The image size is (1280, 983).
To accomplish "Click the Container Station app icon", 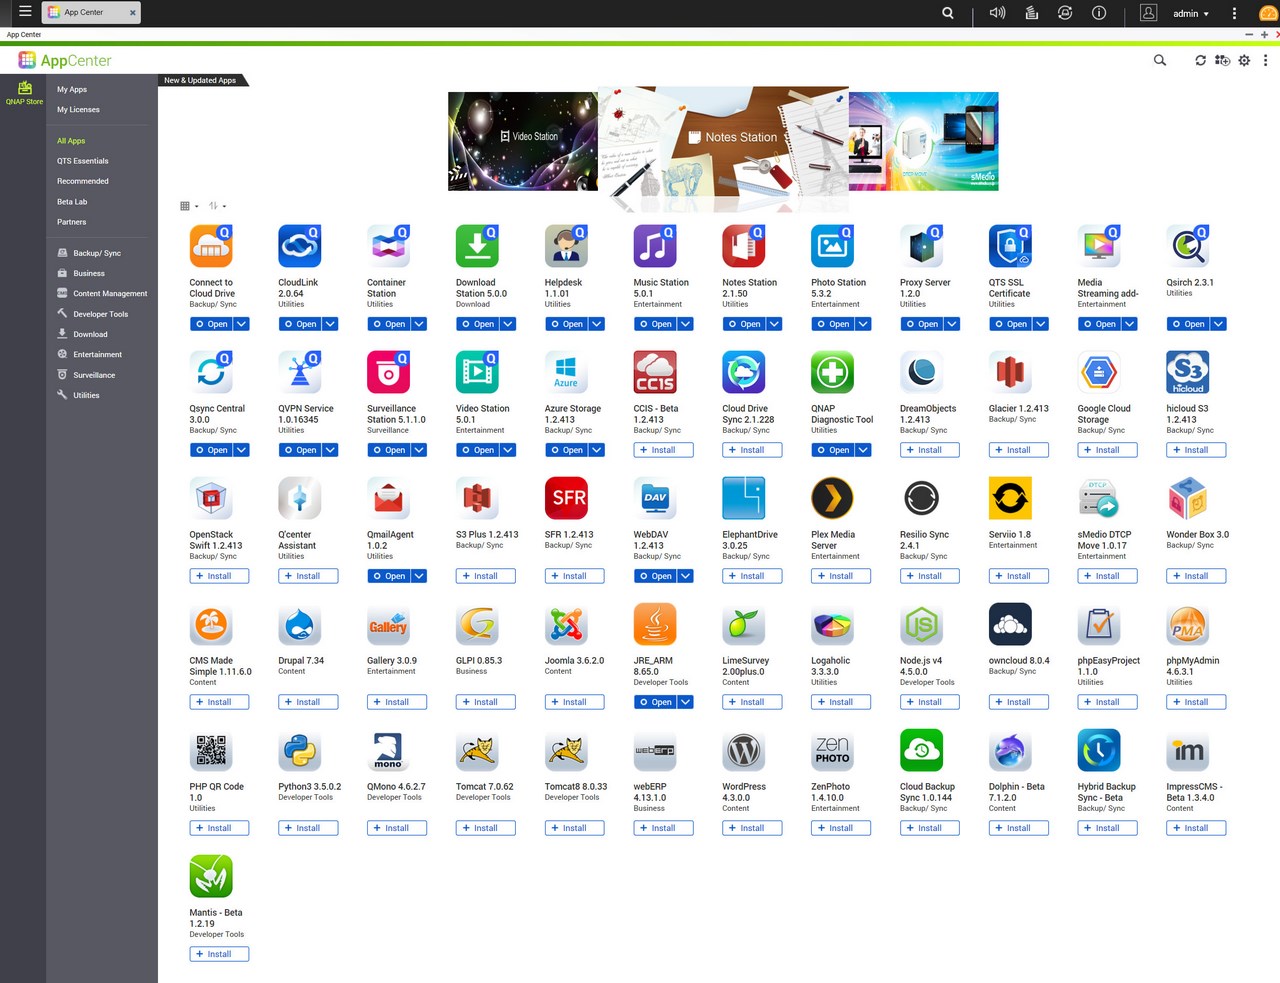I will click(389, 246).
